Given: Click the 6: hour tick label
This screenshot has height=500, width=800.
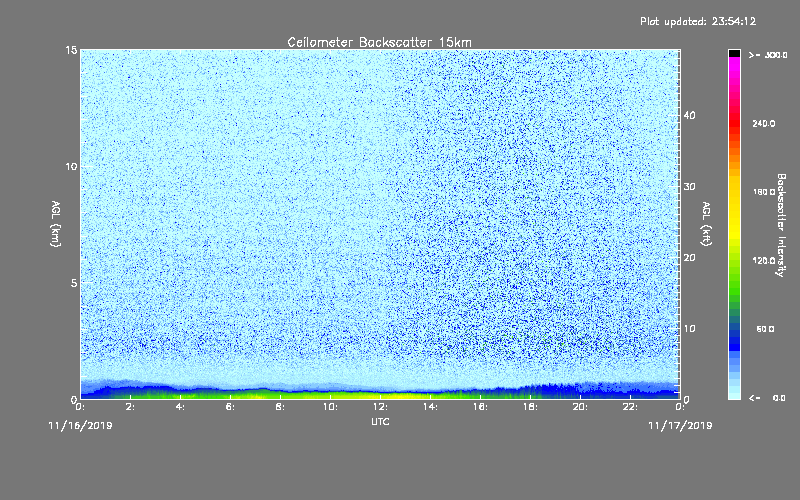Looking at the screenshot, I should [230, 407].
